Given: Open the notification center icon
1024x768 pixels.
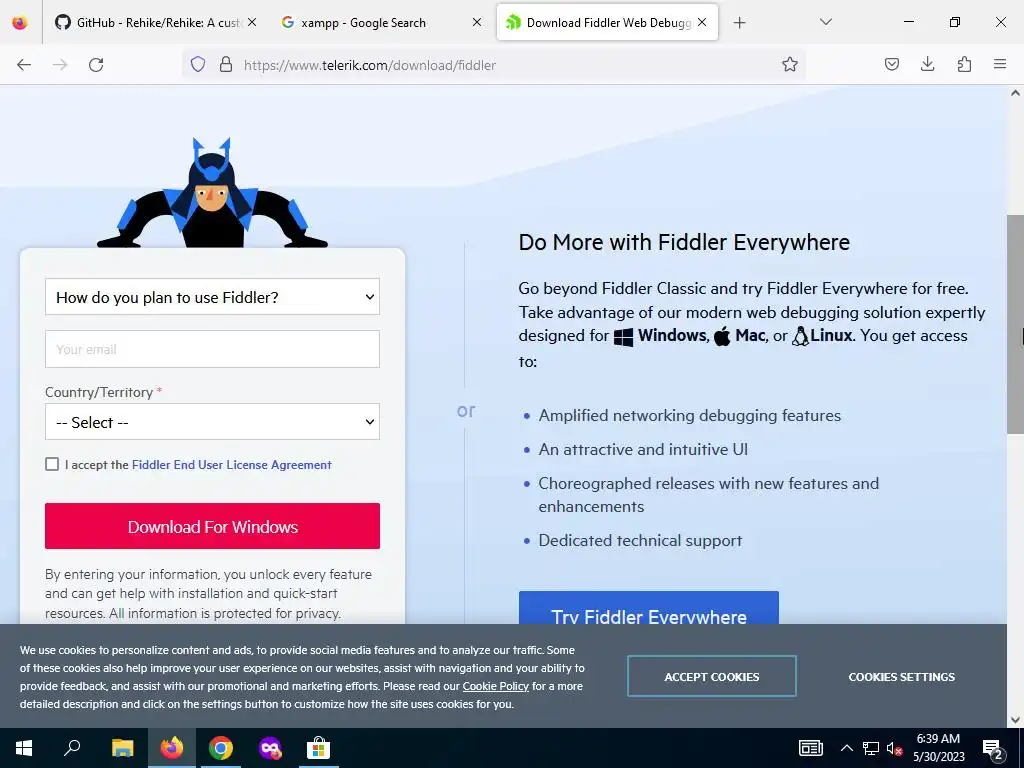Looking at the screenshot, I should click(x=993, y=748).
